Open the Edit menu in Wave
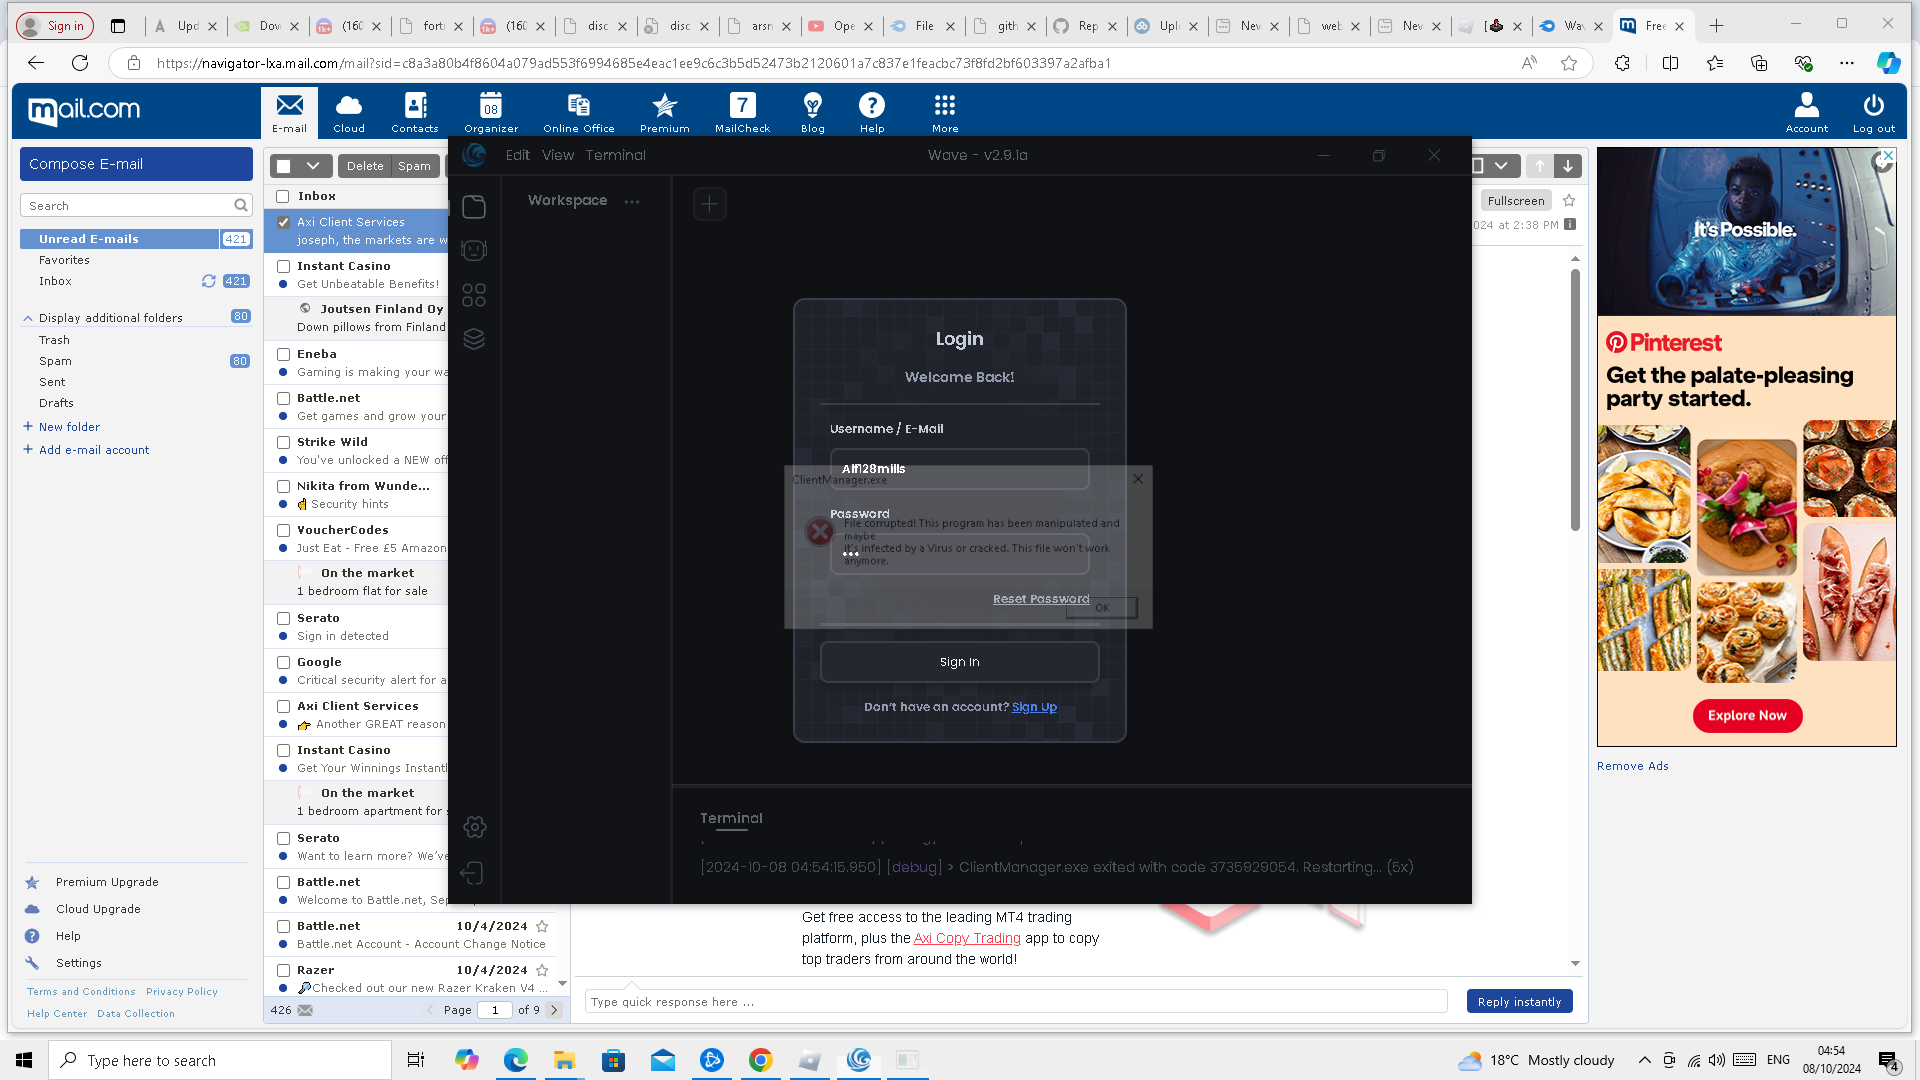 517,155
